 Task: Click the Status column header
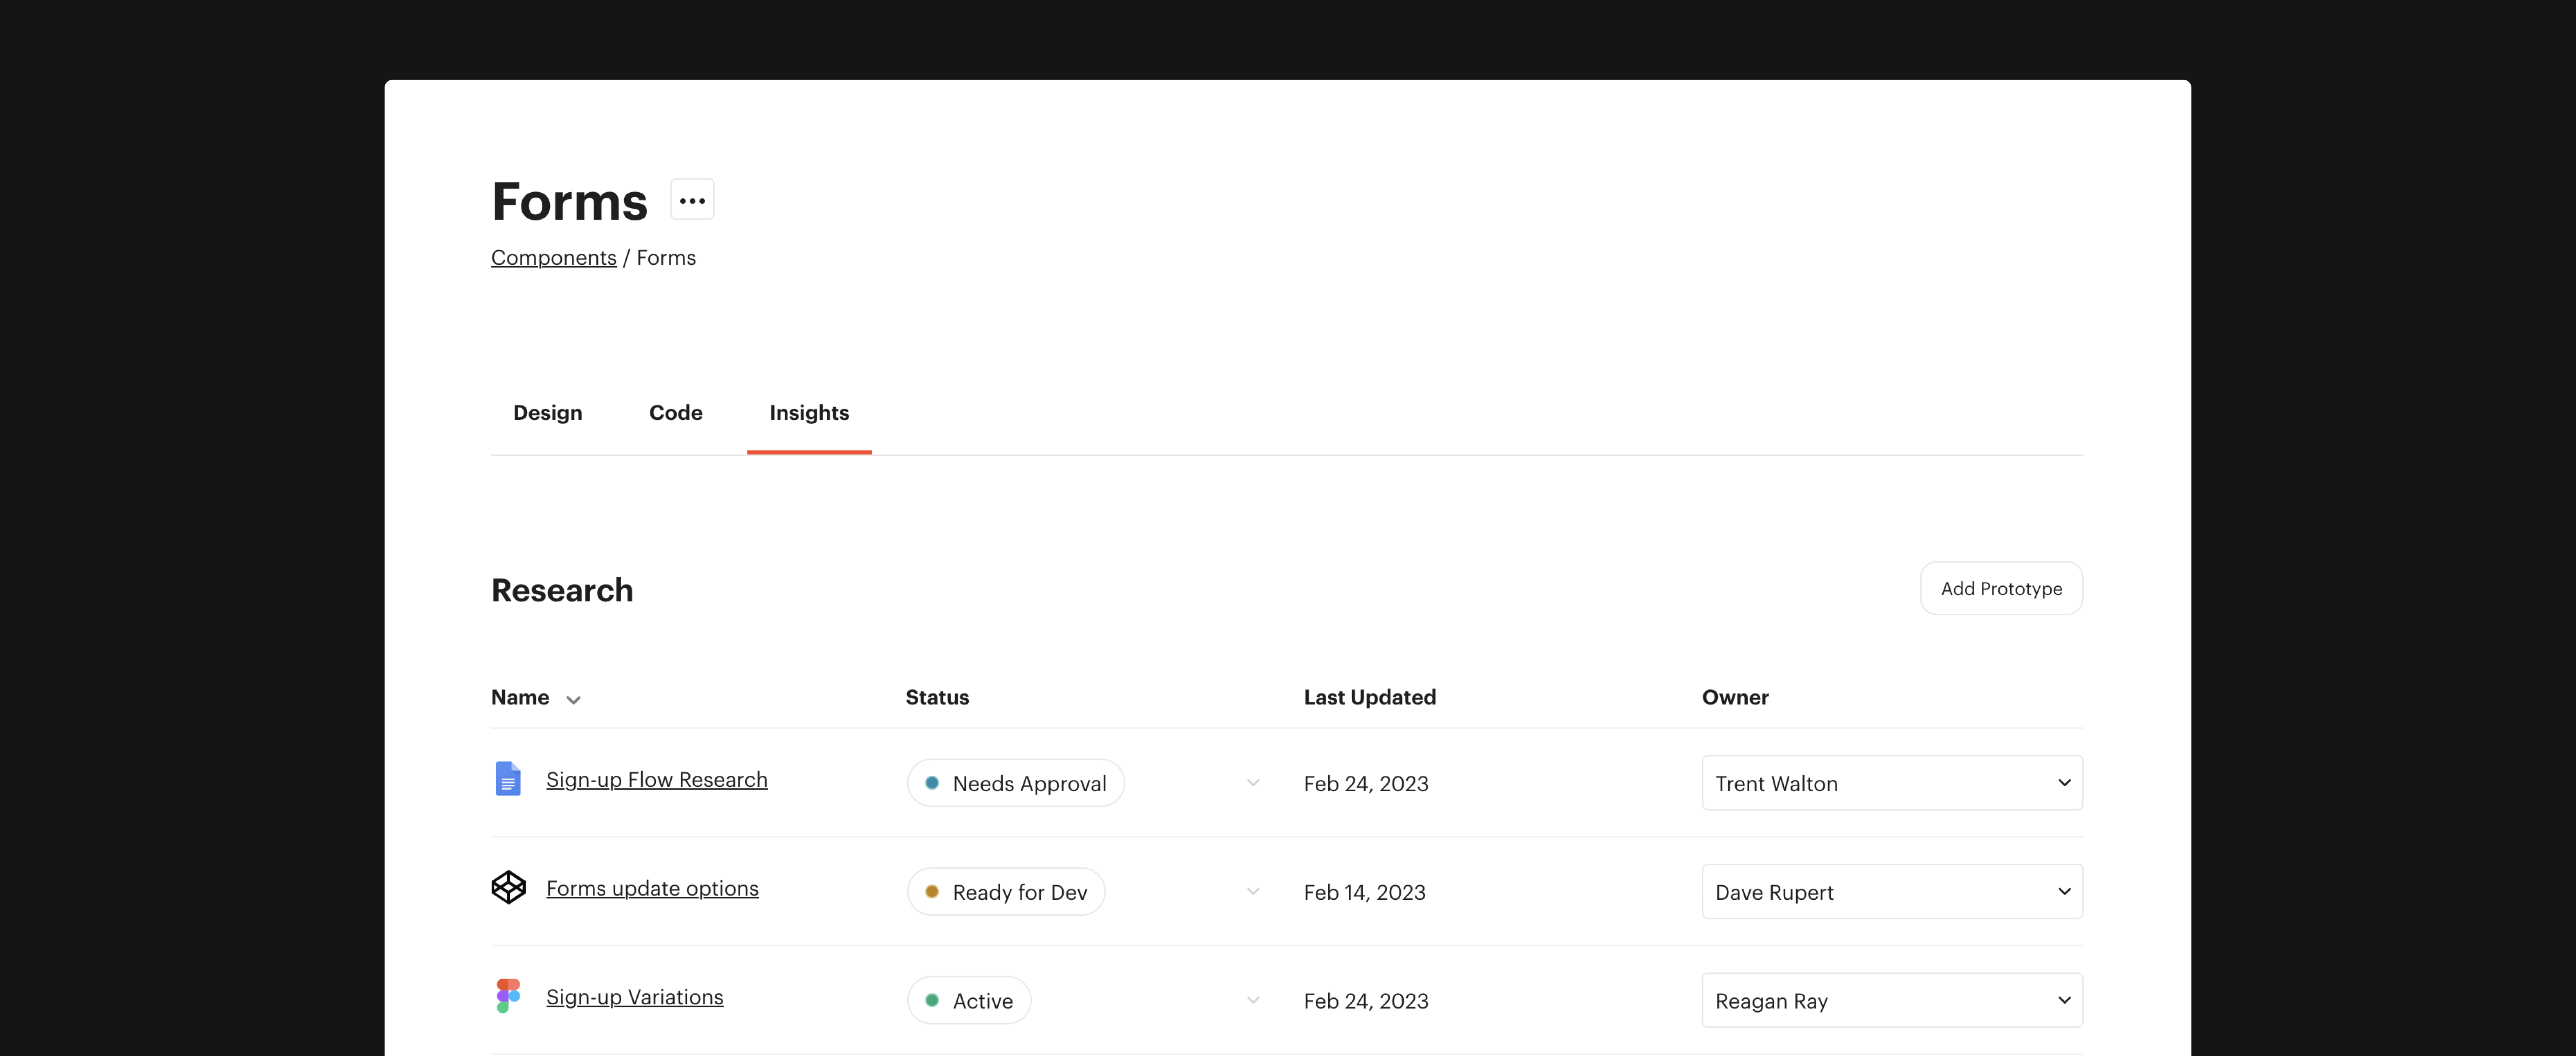pos(937,698)
